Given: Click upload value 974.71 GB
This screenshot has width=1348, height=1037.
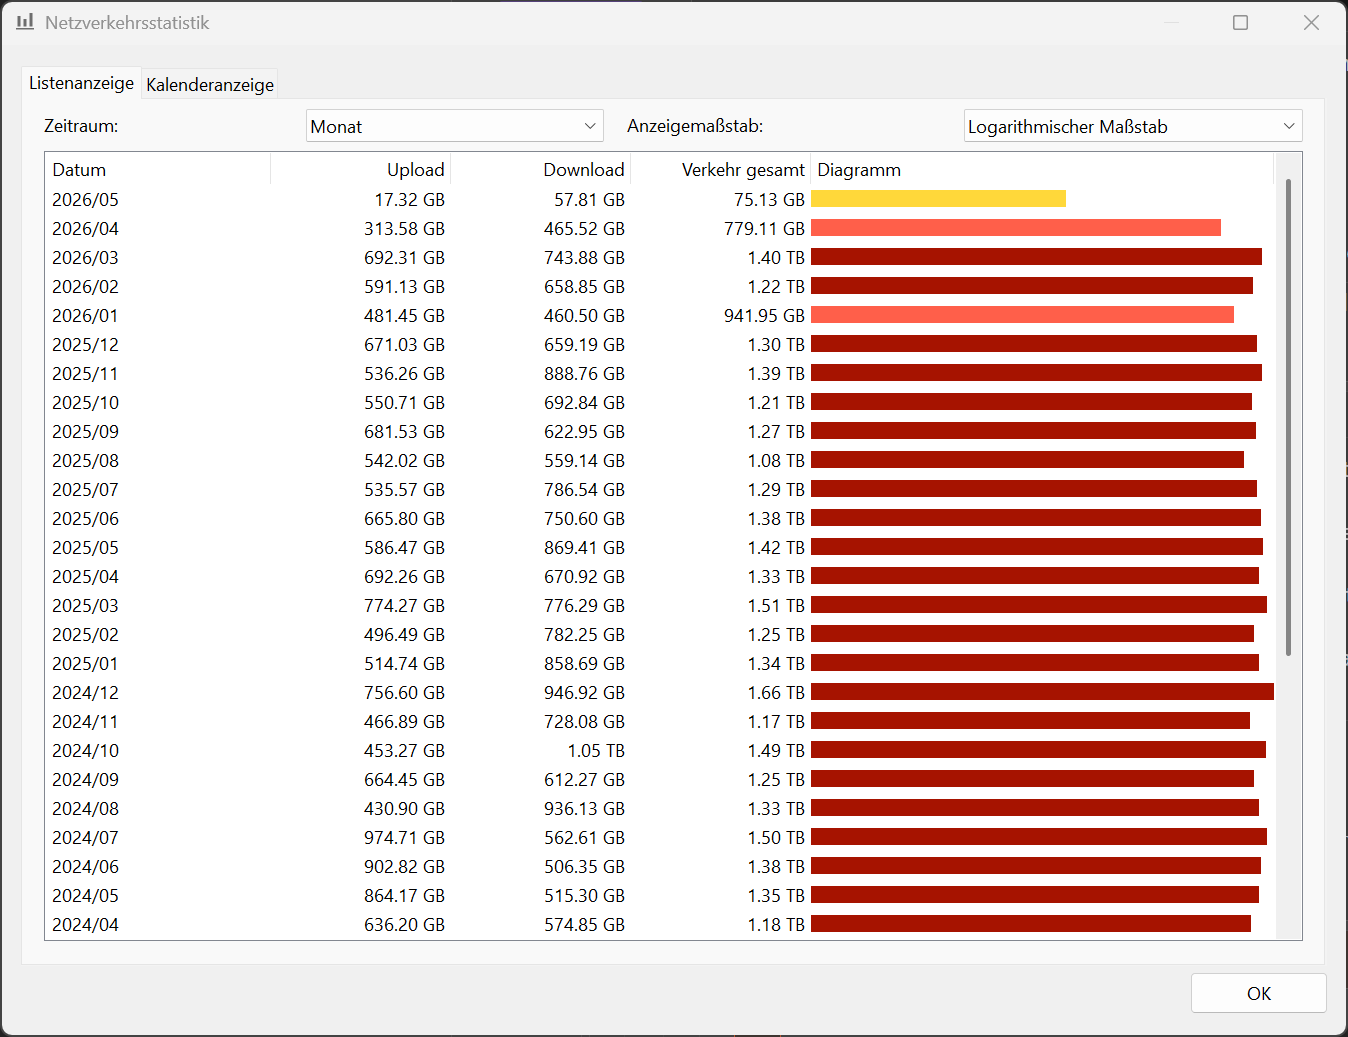Looking at the screenshot, I should (x=404, y=838).
